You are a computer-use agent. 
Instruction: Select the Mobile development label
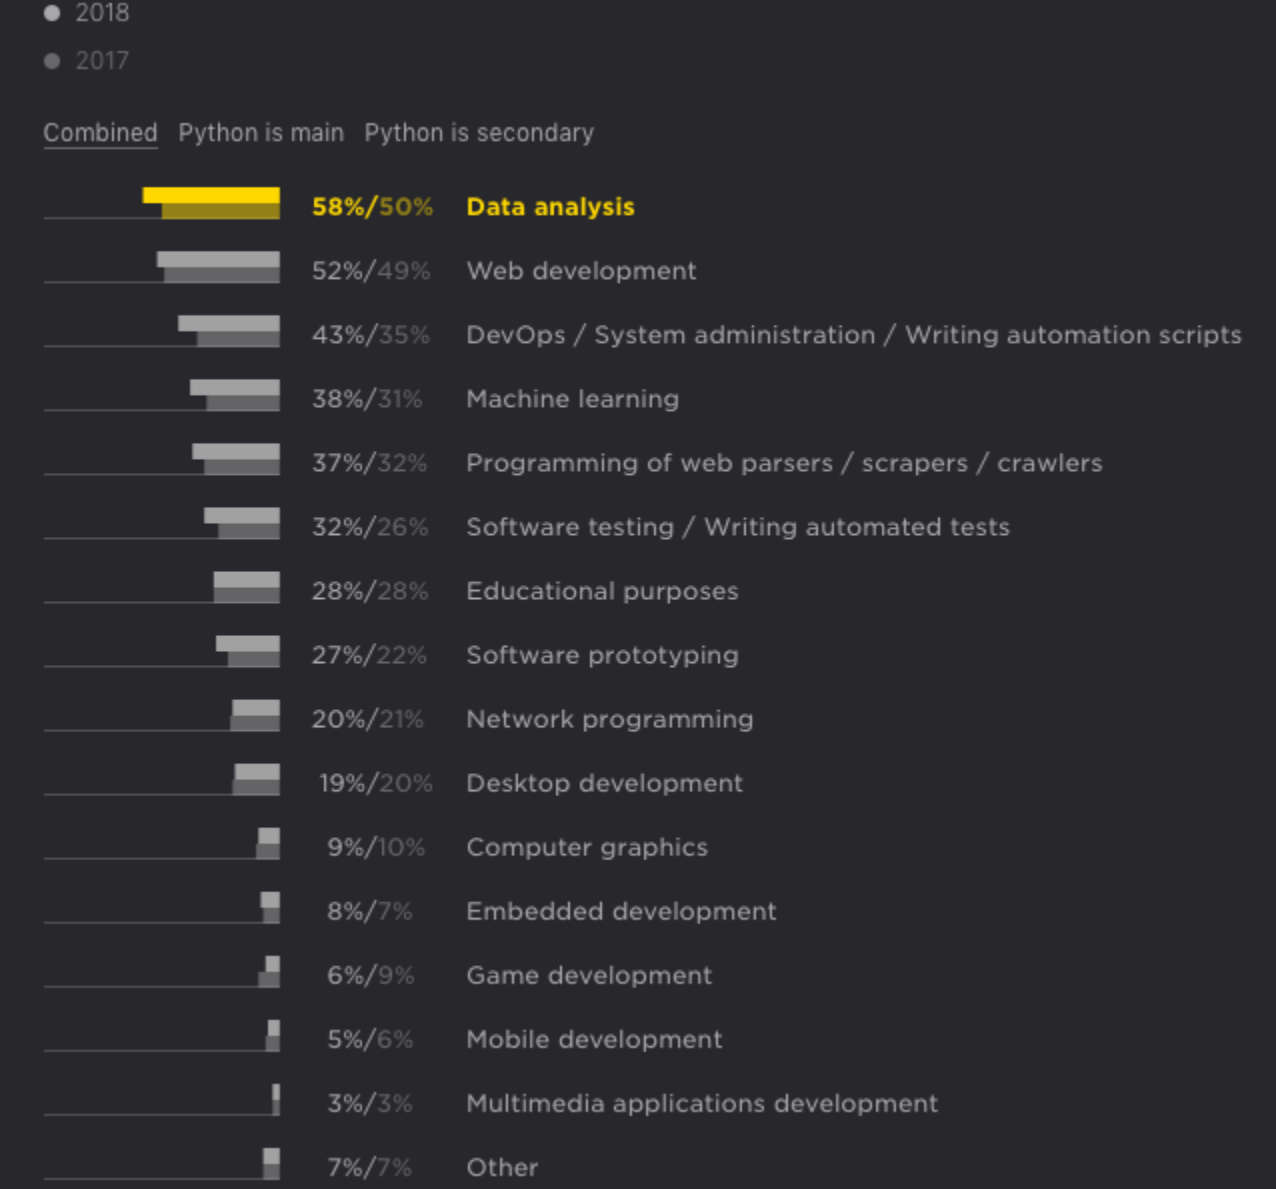click(594, 1039)
